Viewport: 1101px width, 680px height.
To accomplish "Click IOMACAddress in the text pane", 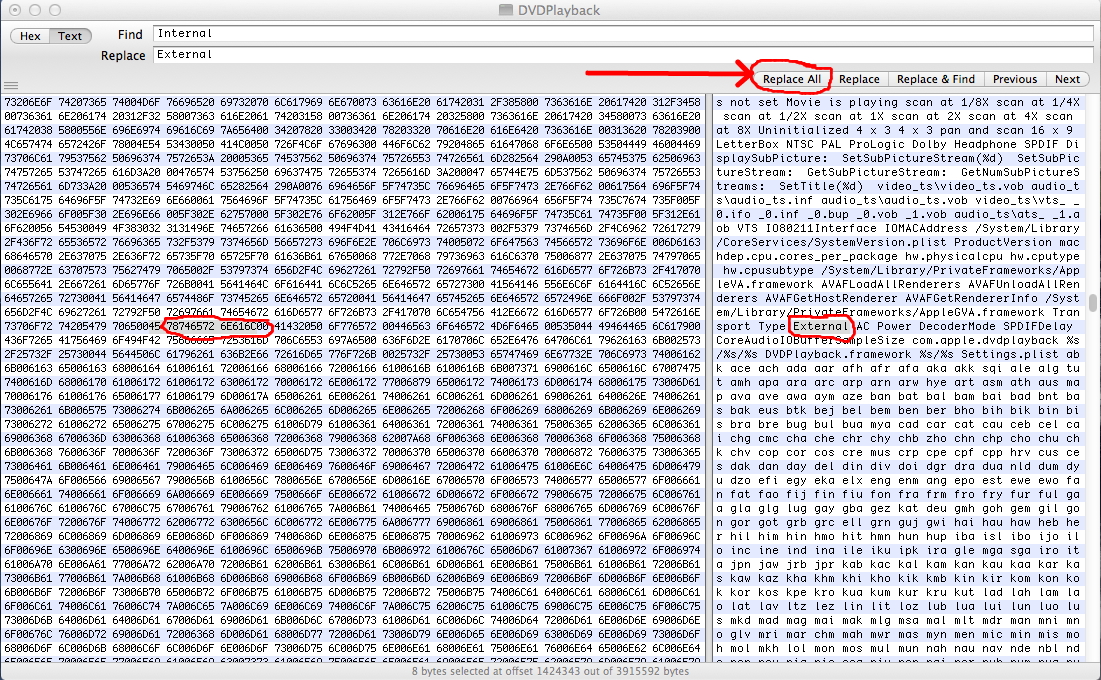I will (926, 228).
